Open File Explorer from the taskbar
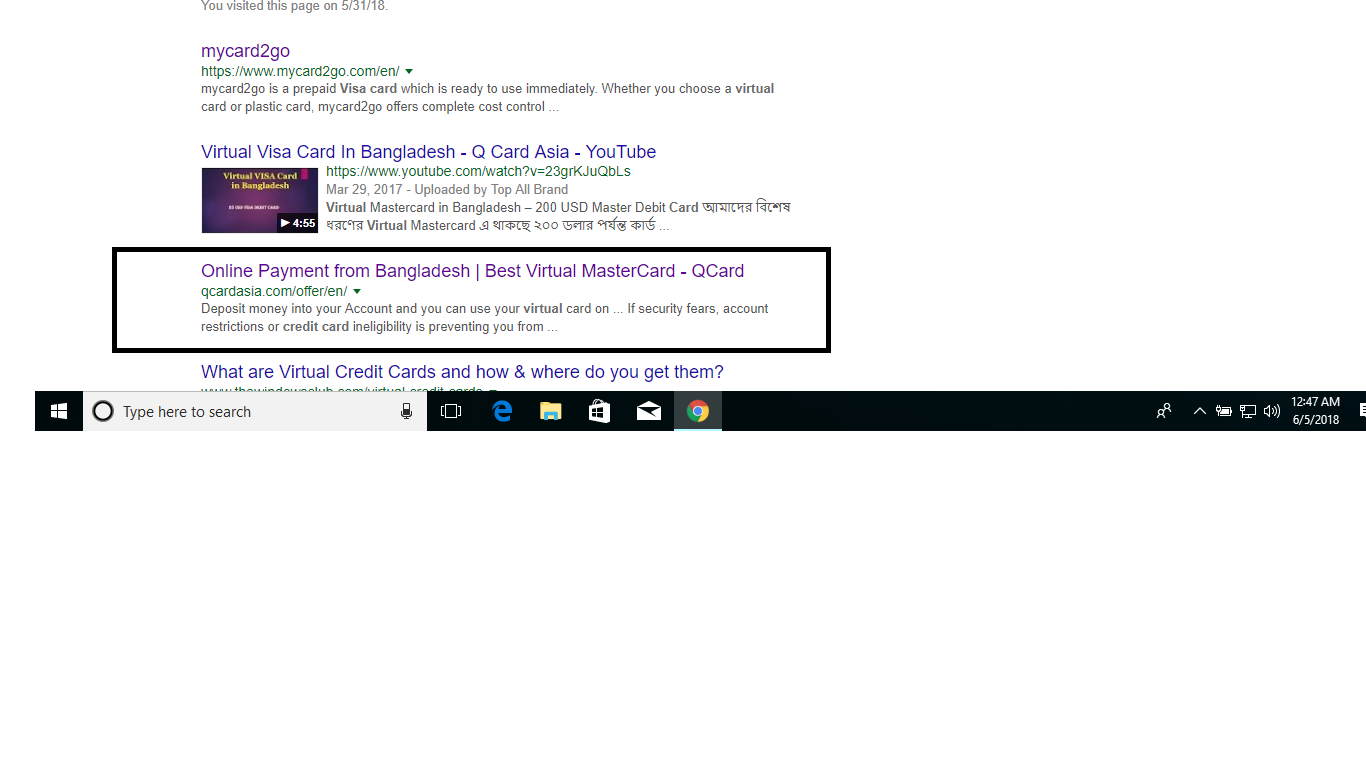The image size is (1366, 768). tap(551, 411)
